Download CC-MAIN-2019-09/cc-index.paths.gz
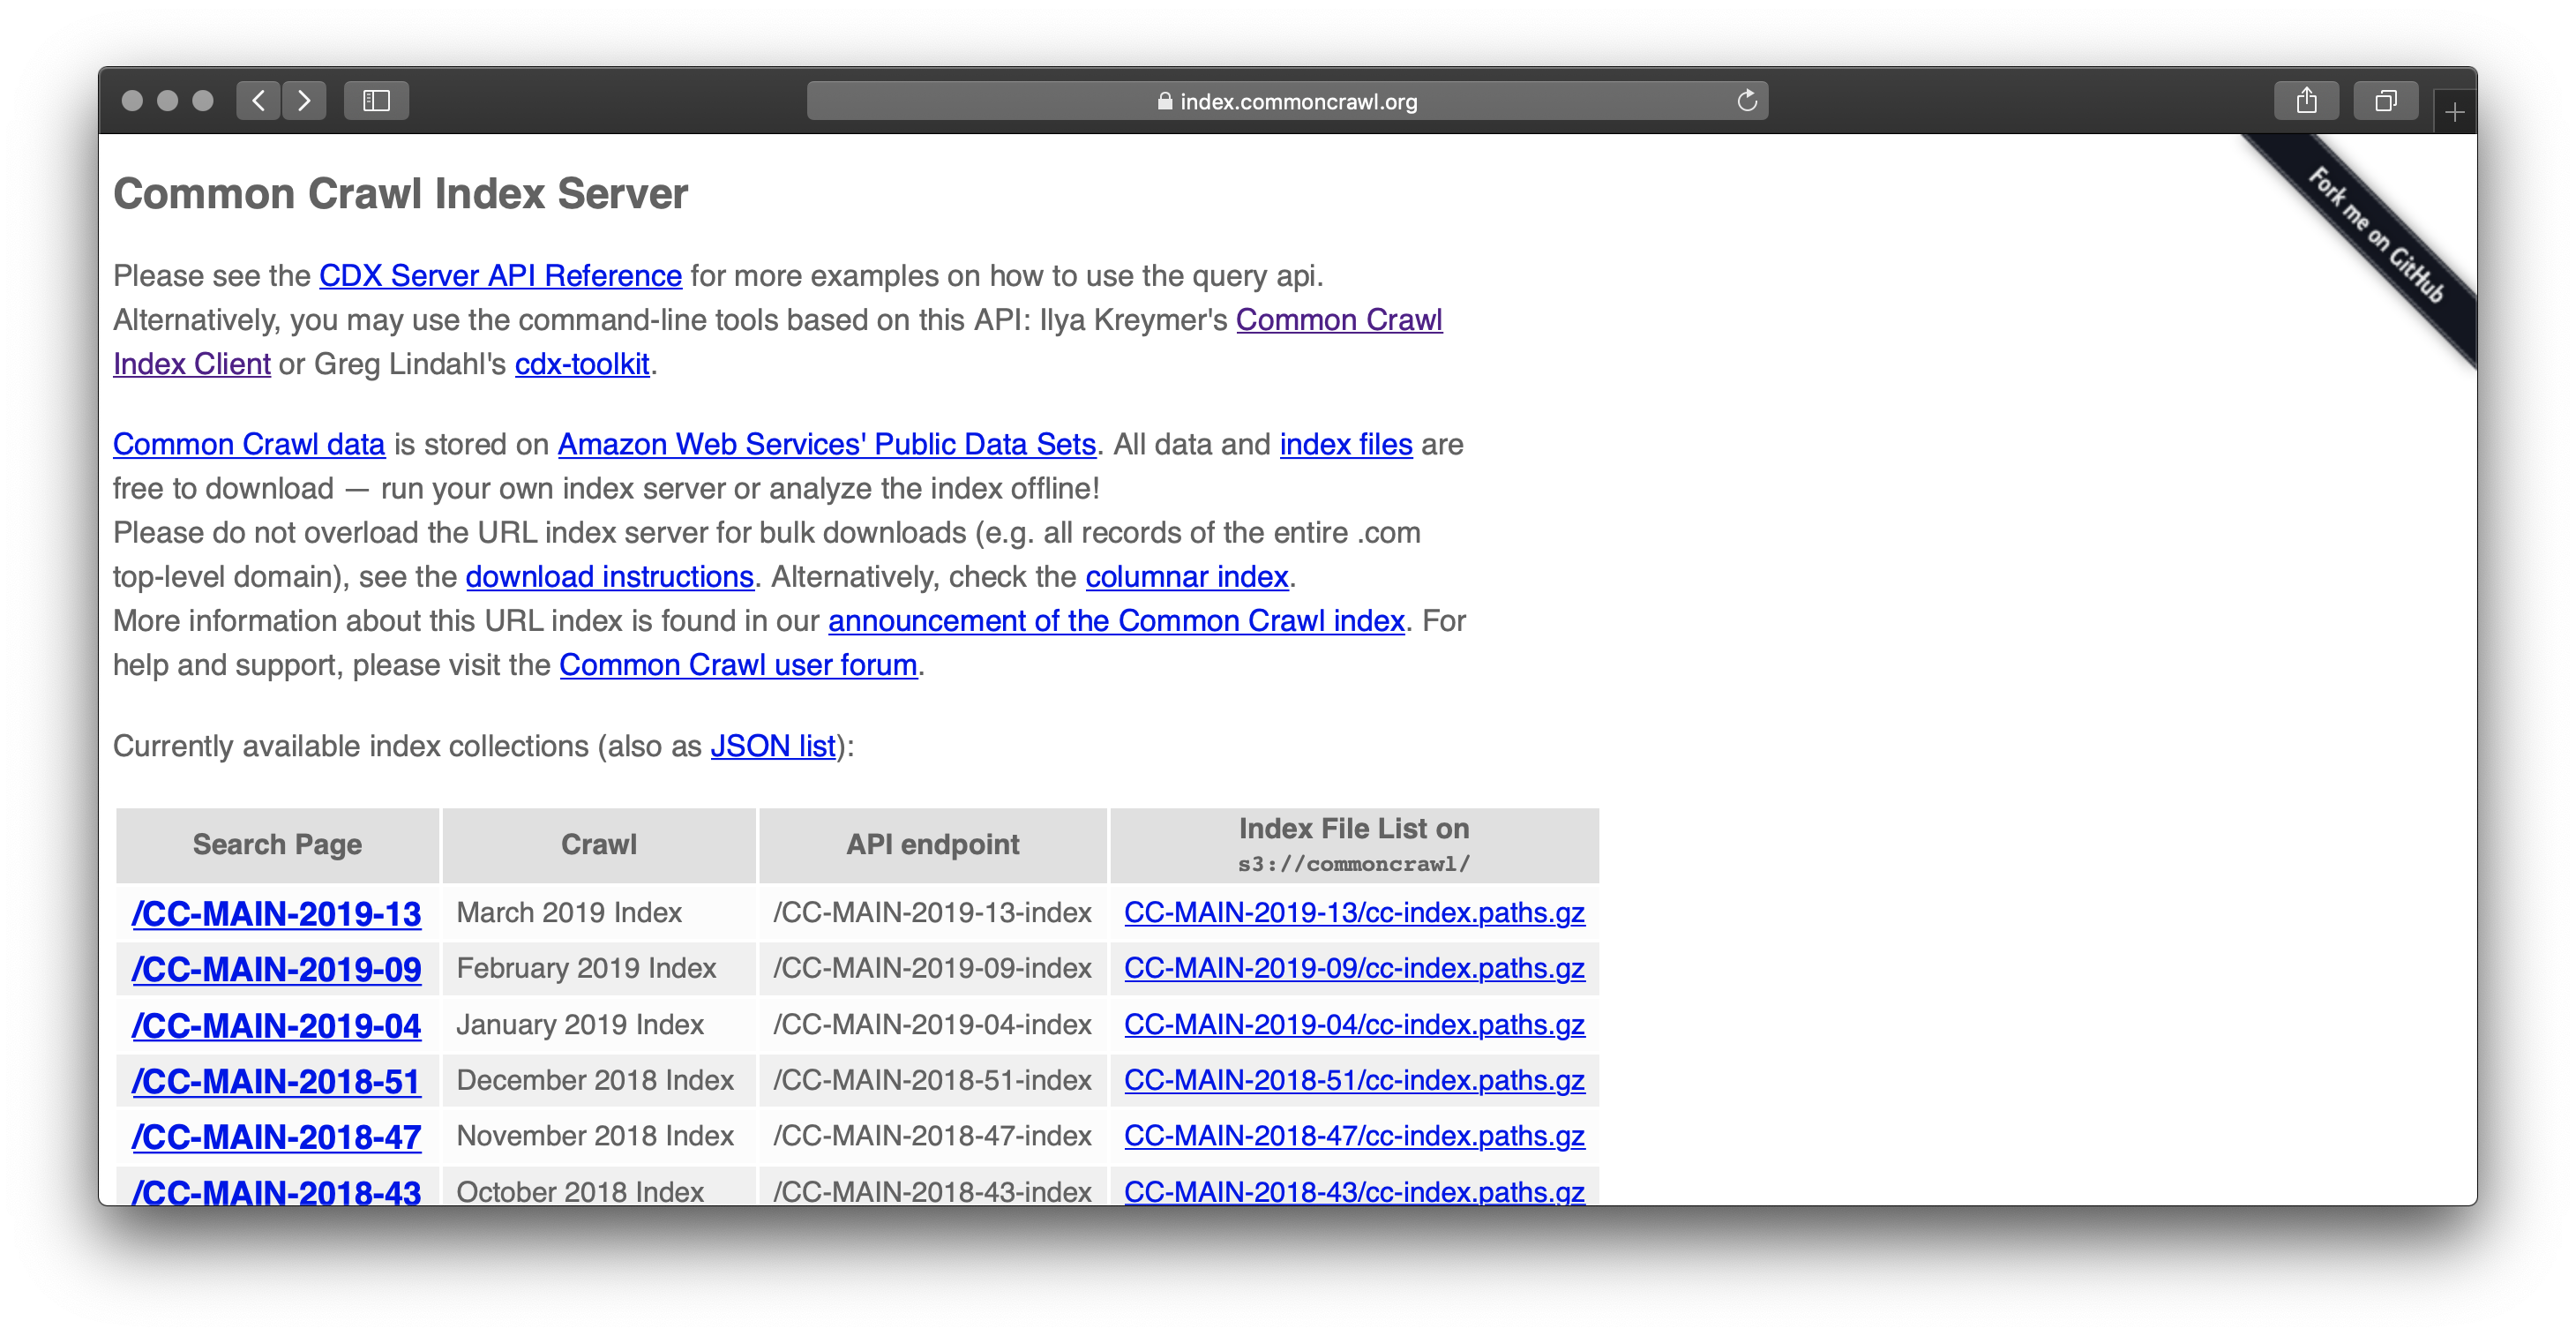2576x1336 pixels. pos(1354,969)
